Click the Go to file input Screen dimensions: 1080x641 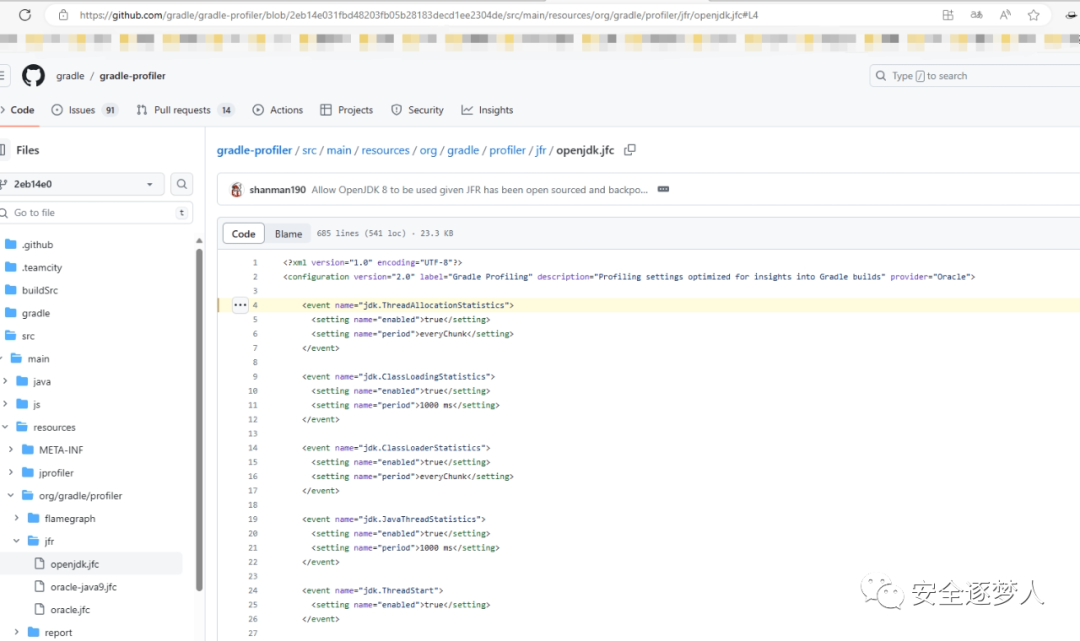(x=96, y=213)
